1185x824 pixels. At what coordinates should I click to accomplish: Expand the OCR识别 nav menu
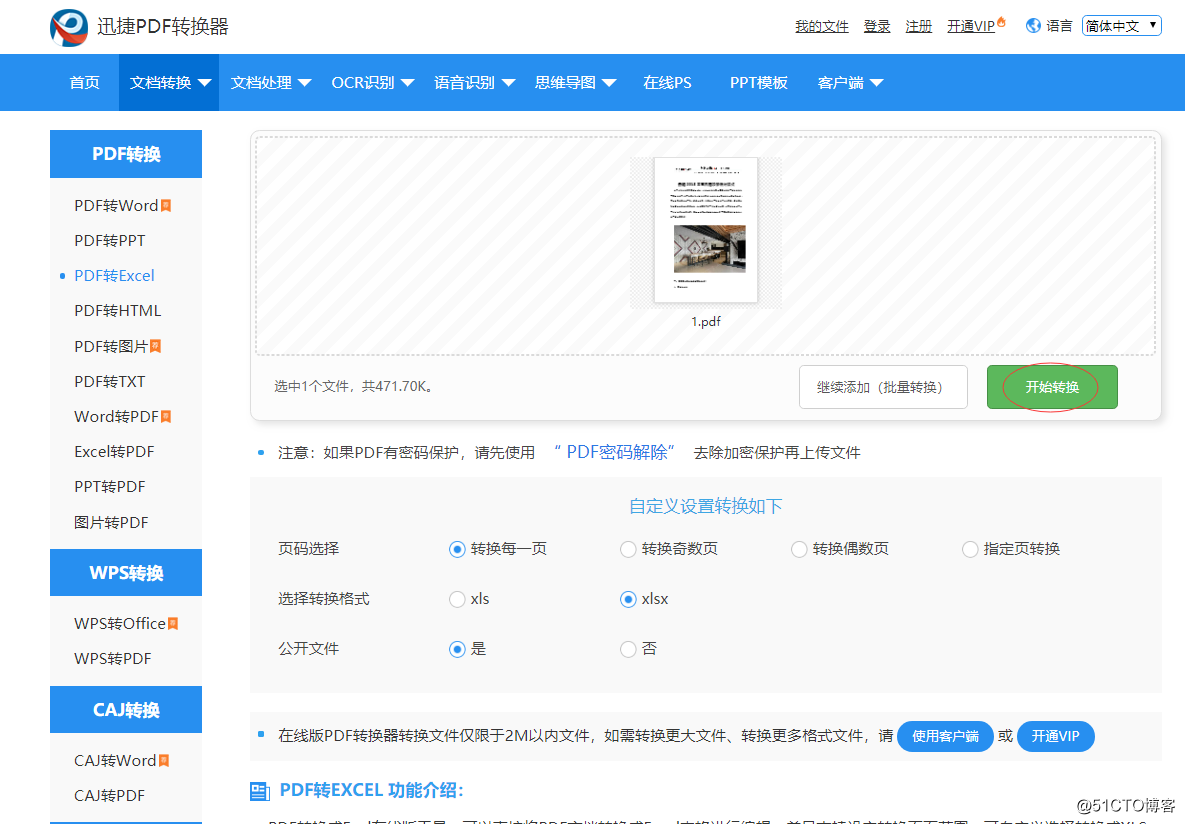tap(373, 82)
